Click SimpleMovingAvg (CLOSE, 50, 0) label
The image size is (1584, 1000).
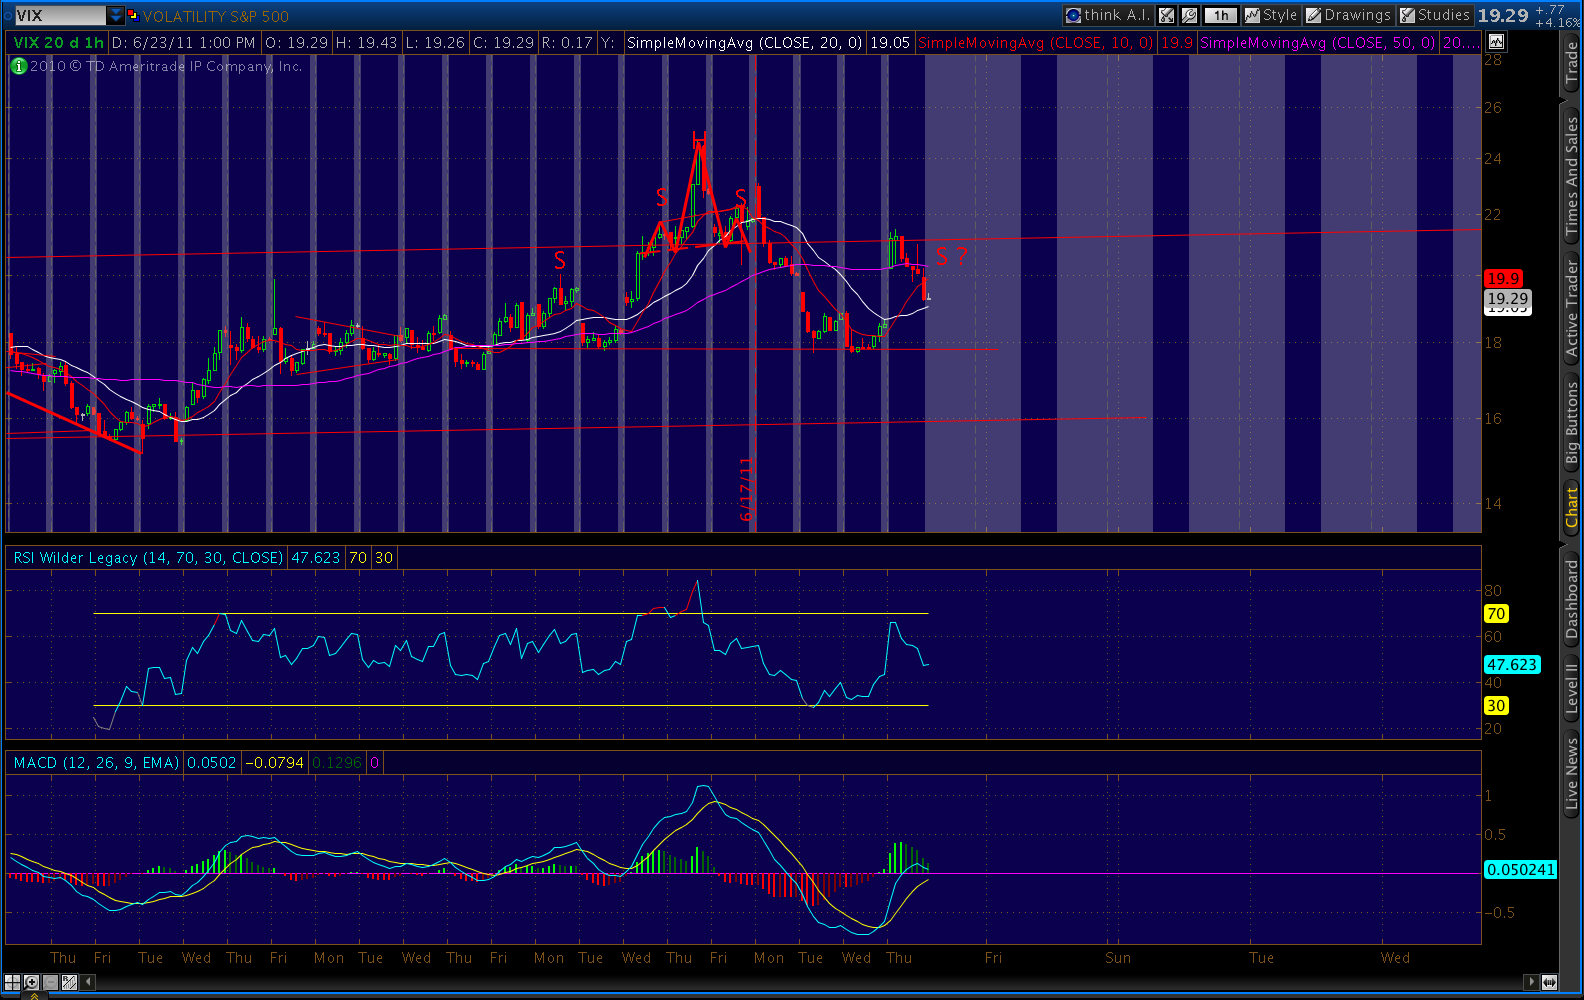(x=1317, y=43)
